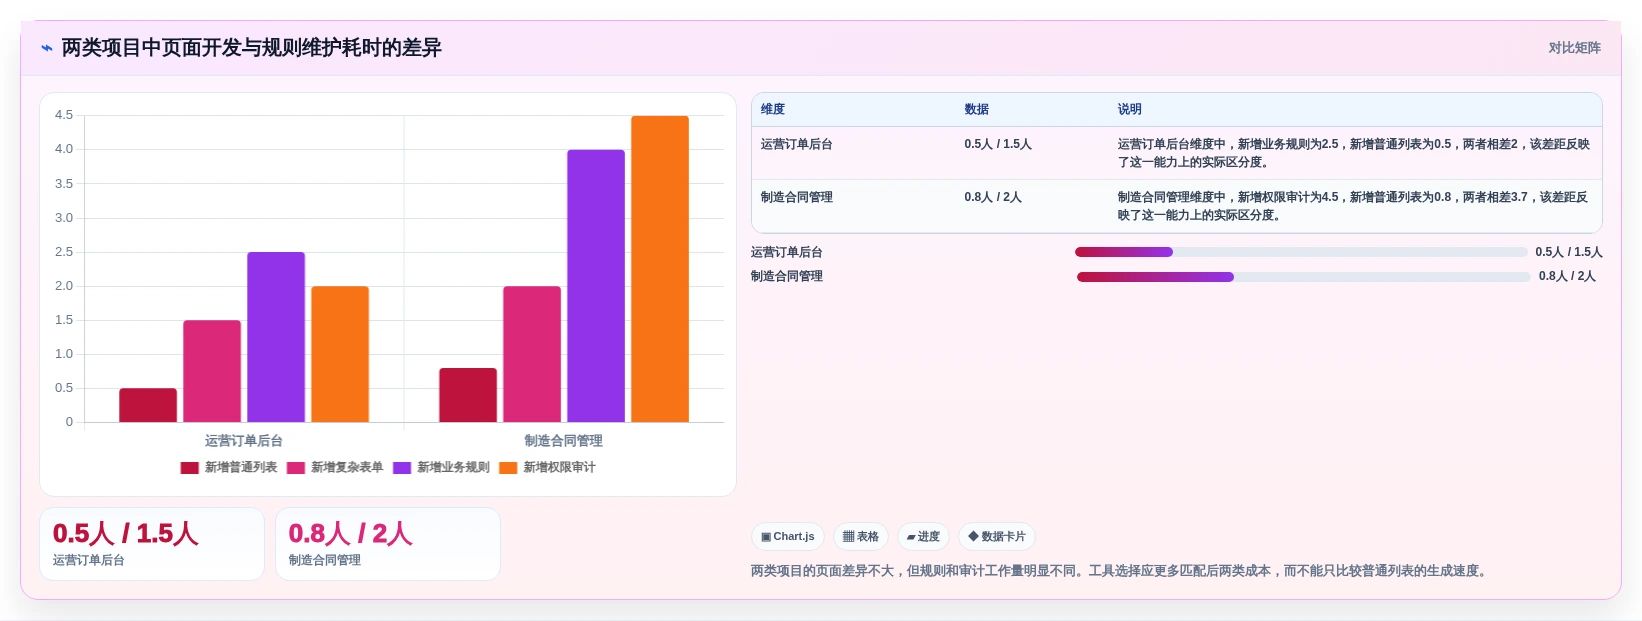Click the 0.5人 / 1.5人 value beside progress bar
1642x621 pixels.
point(1569,253)
